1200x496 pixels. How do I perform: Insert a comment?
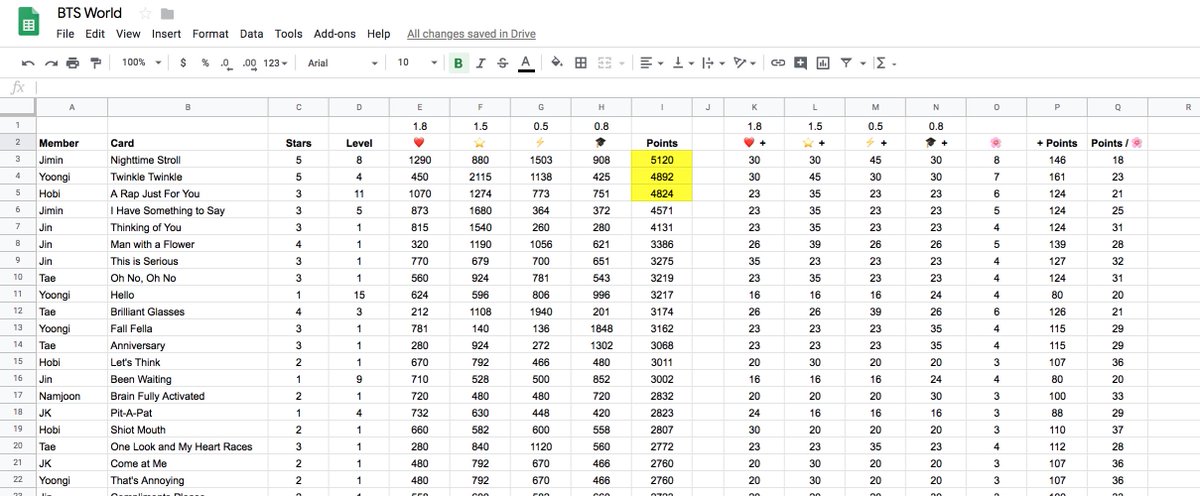800,63
